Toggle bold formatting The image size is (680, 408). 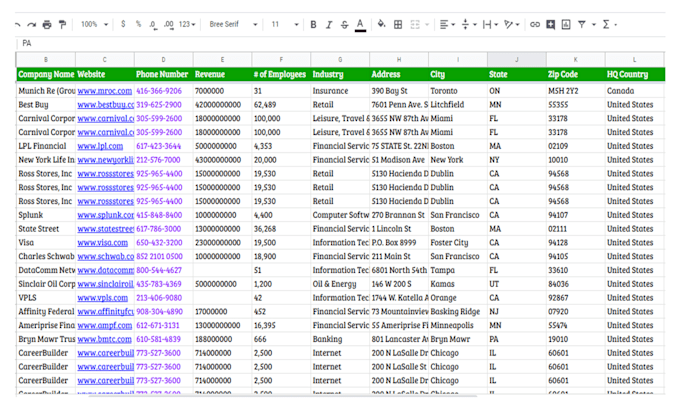[313, 25]
